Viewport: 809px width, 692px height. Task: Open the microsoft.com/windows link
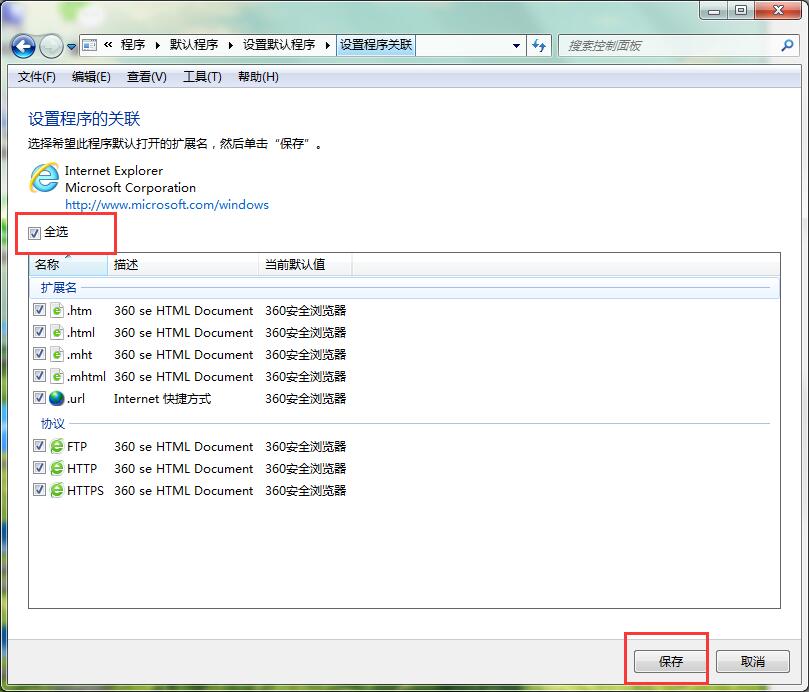click(167, 204)
